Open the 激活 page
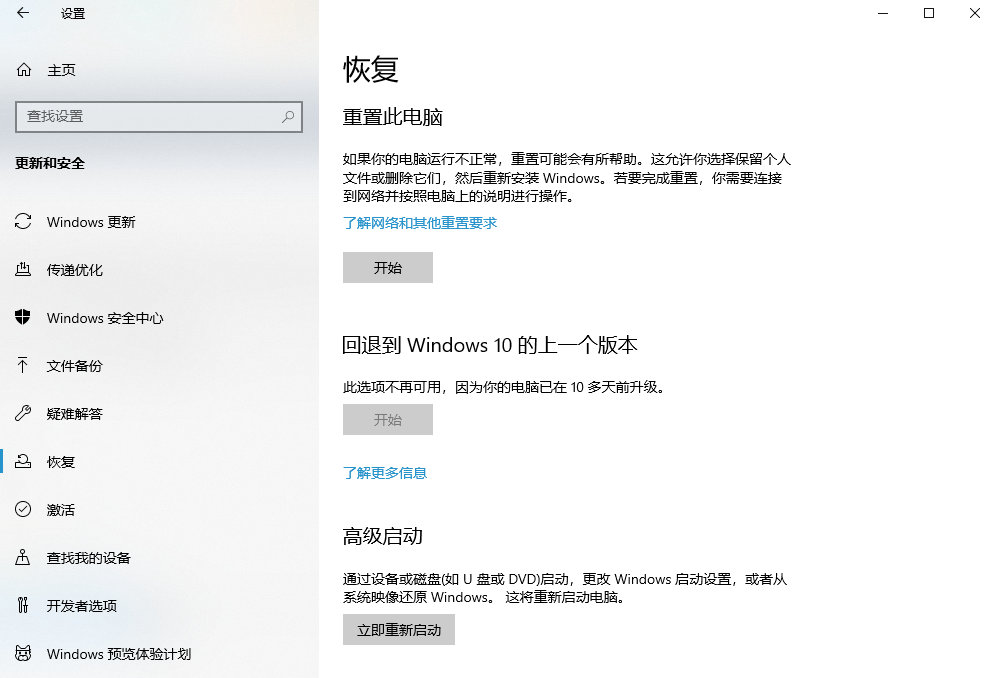Image resolution: width=992 pixels, height=678 pixels. [x=60, y=510]
